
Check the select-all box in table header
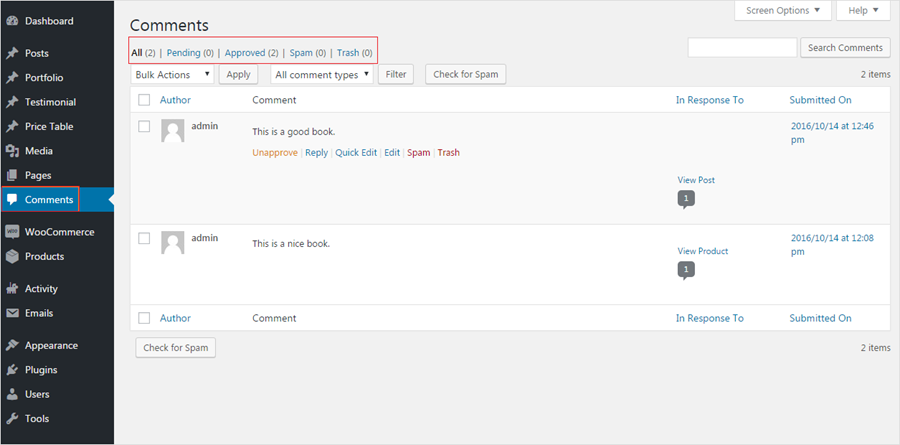coord(144,100)
